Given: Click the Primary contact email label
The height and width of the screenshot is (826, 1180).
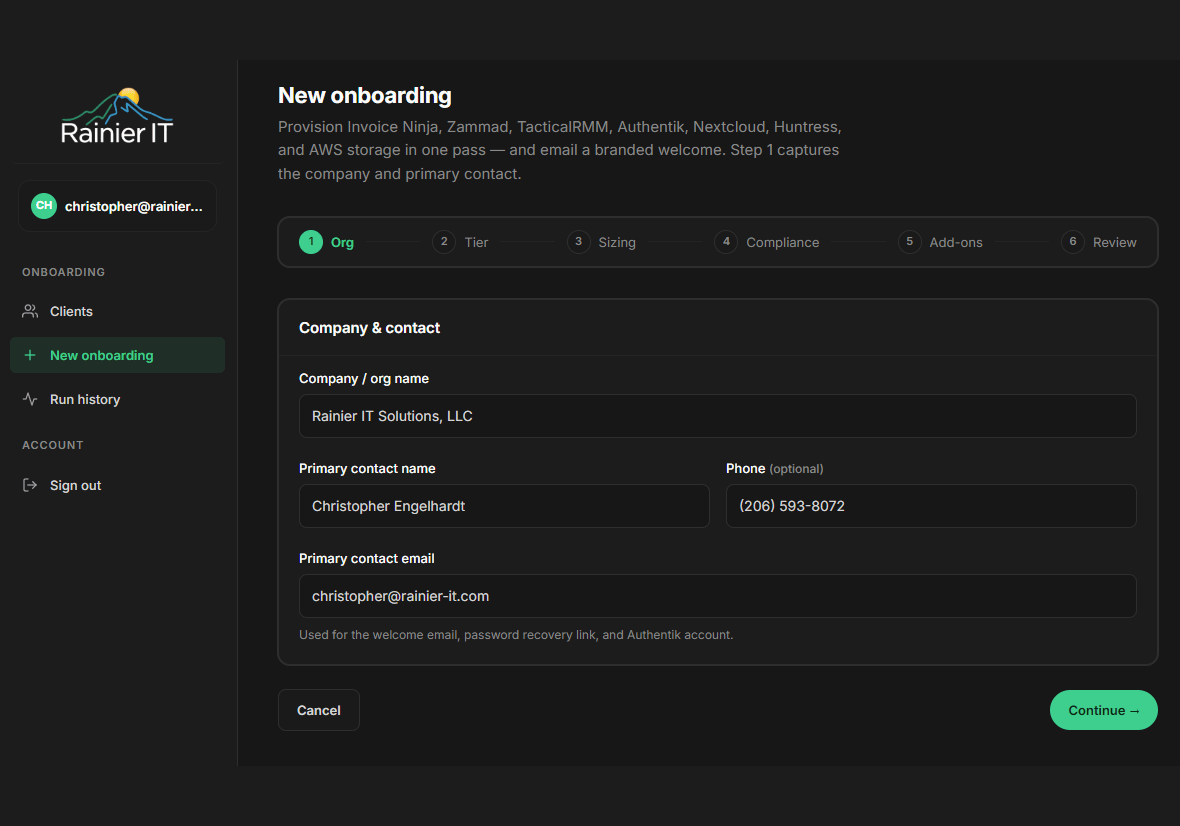Looking at the screenshot, I should 366,558.
